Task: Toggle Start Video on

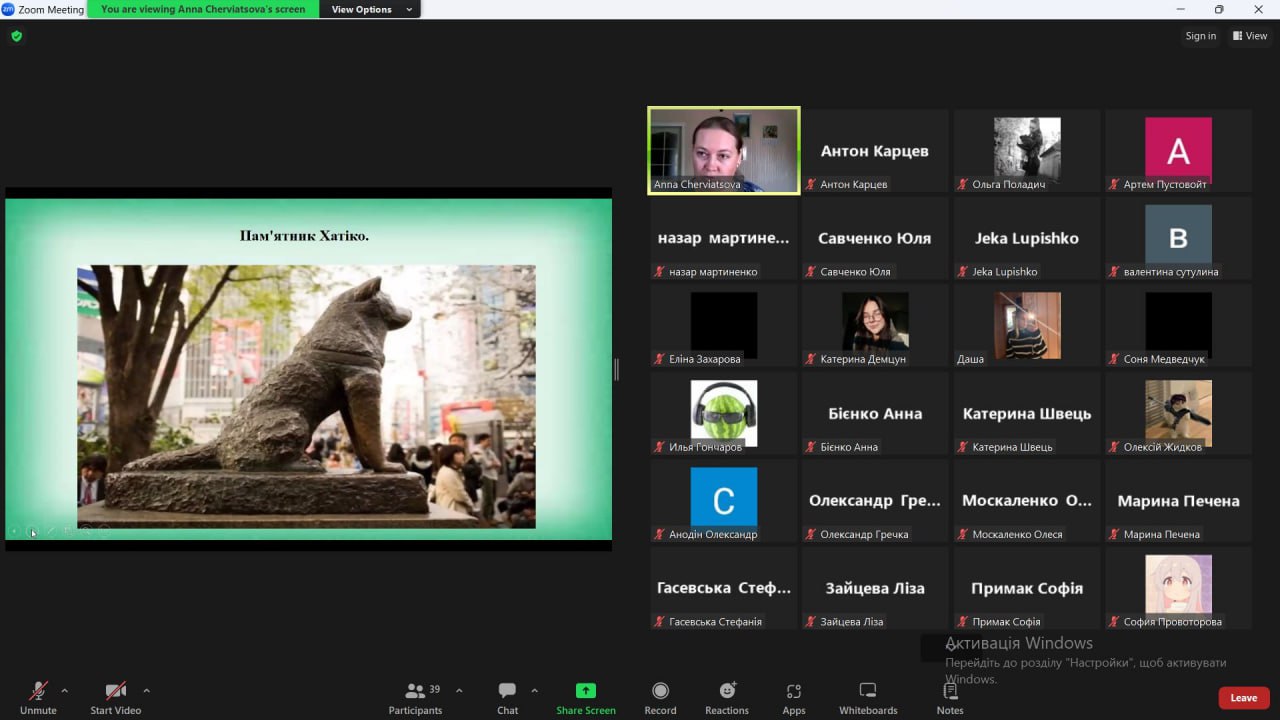Action: tap(116, 691)
